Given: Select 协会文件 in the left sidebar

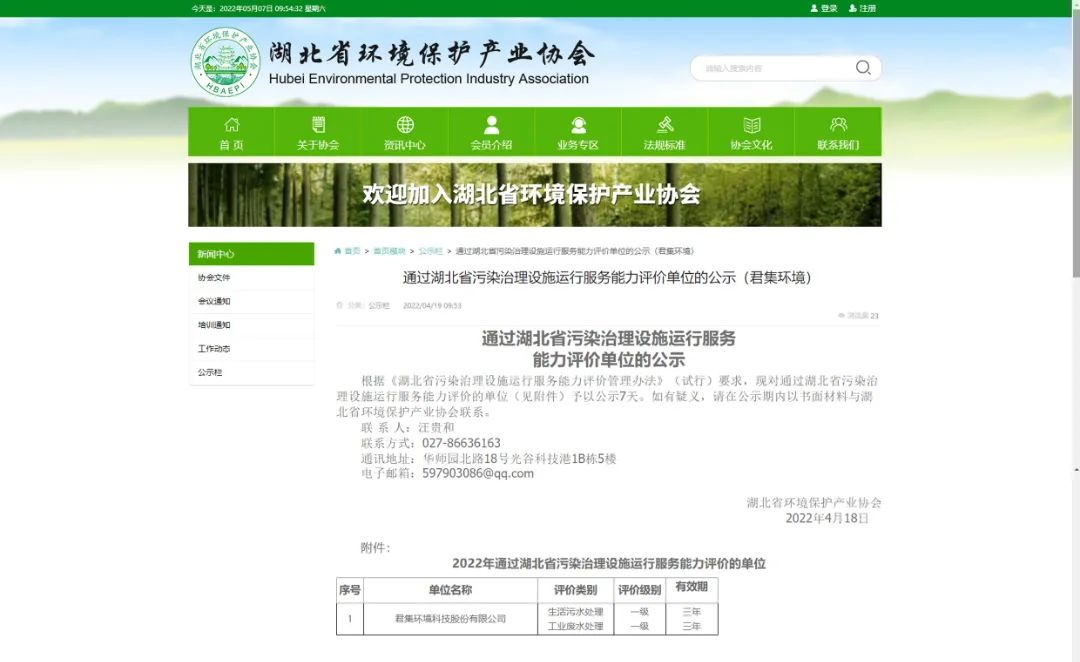Looking at the screenshot, I should (x=214, y=278).
